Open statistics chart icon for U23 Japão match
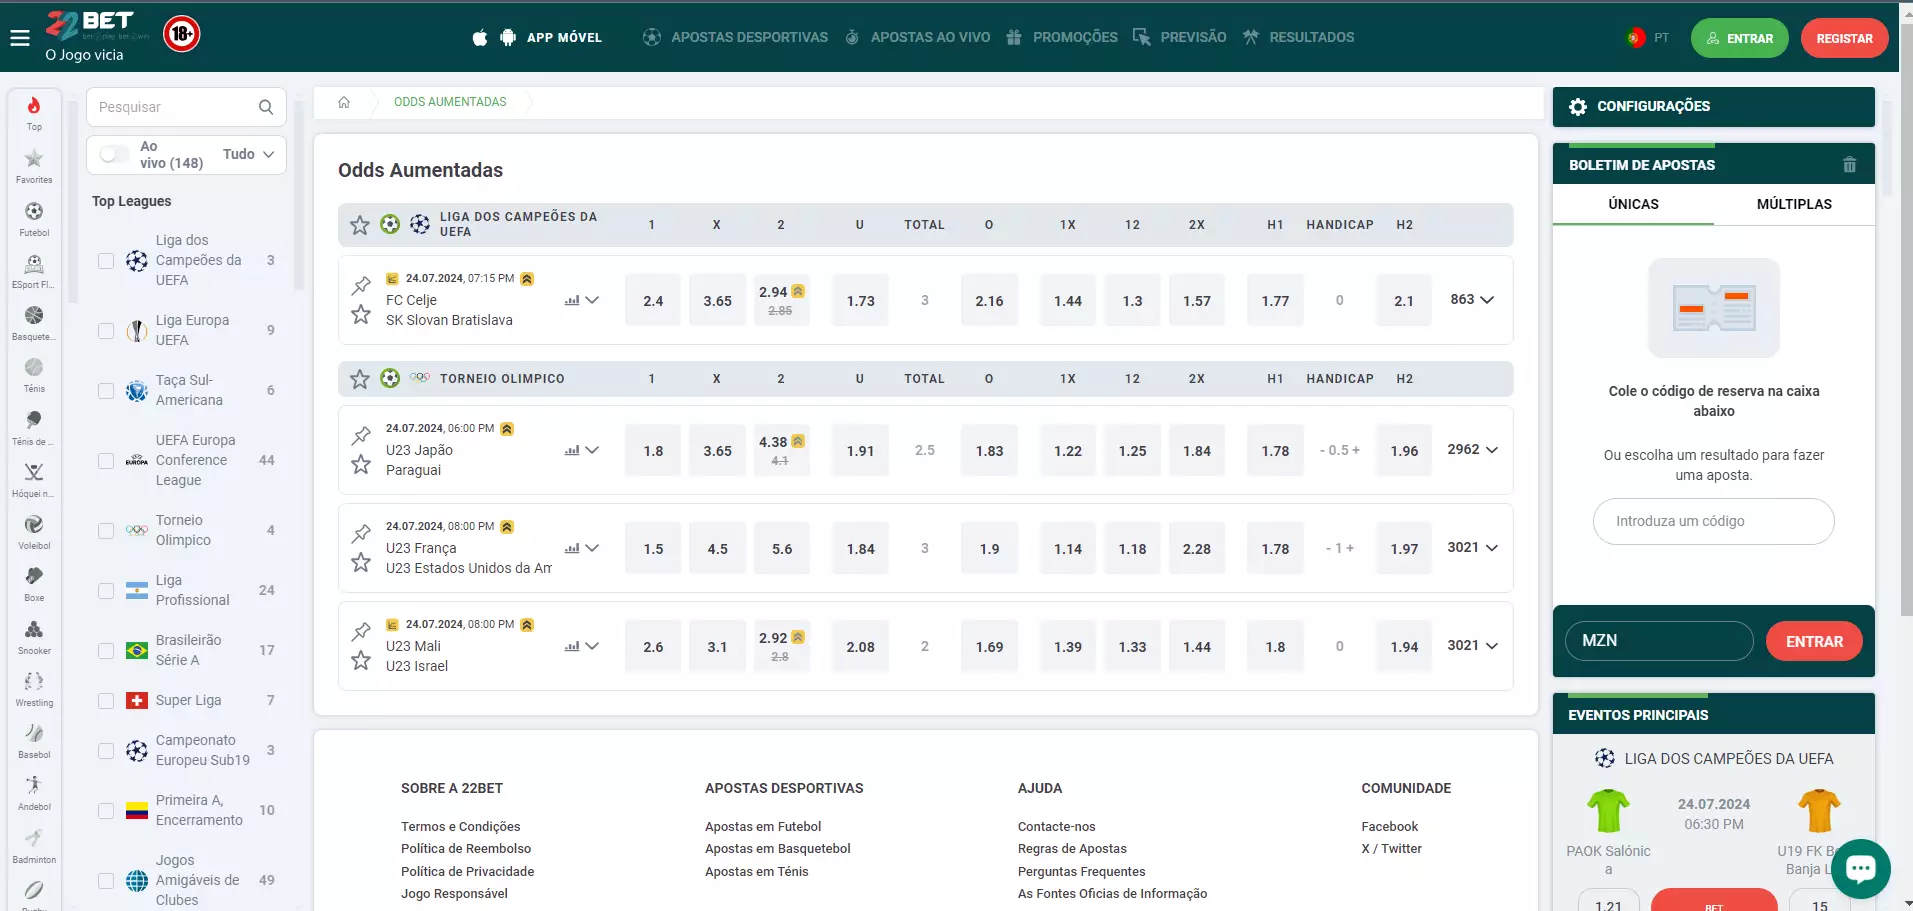Screen dimensions: 1913x911 pyautogui.click(x=572, y=450)
